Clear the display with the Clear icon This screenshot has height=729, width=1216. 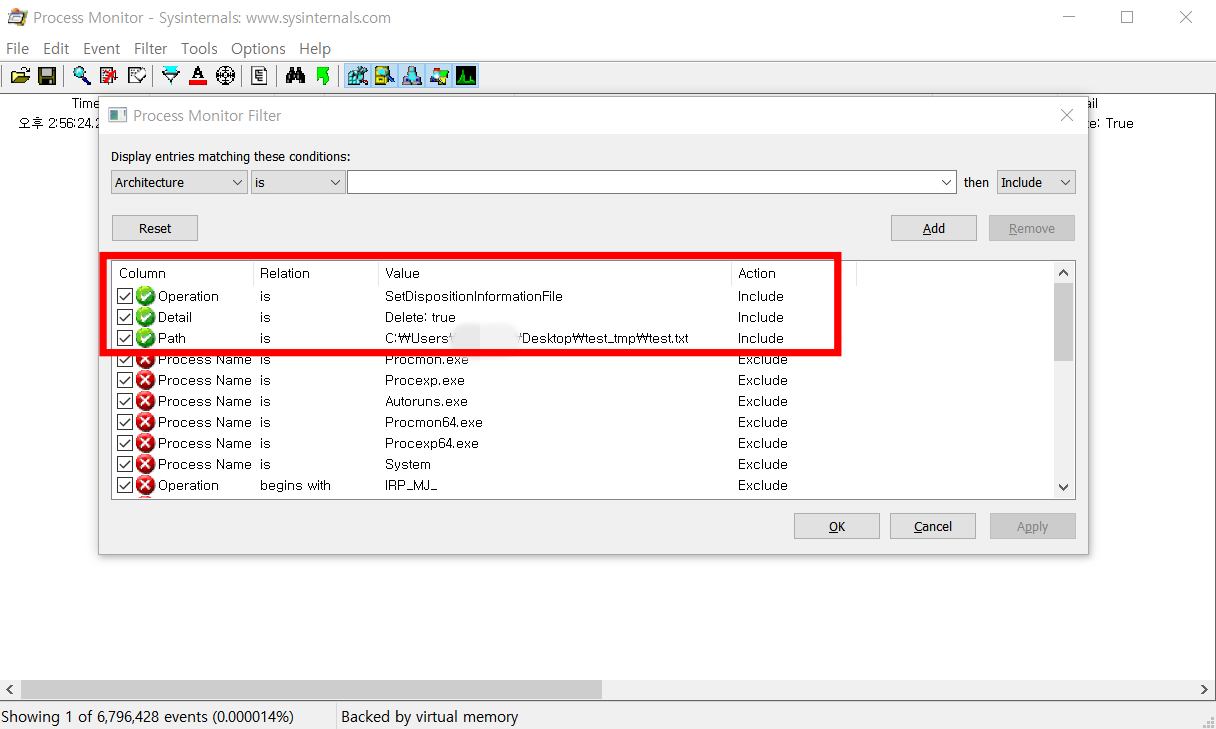tap(137, 75)
